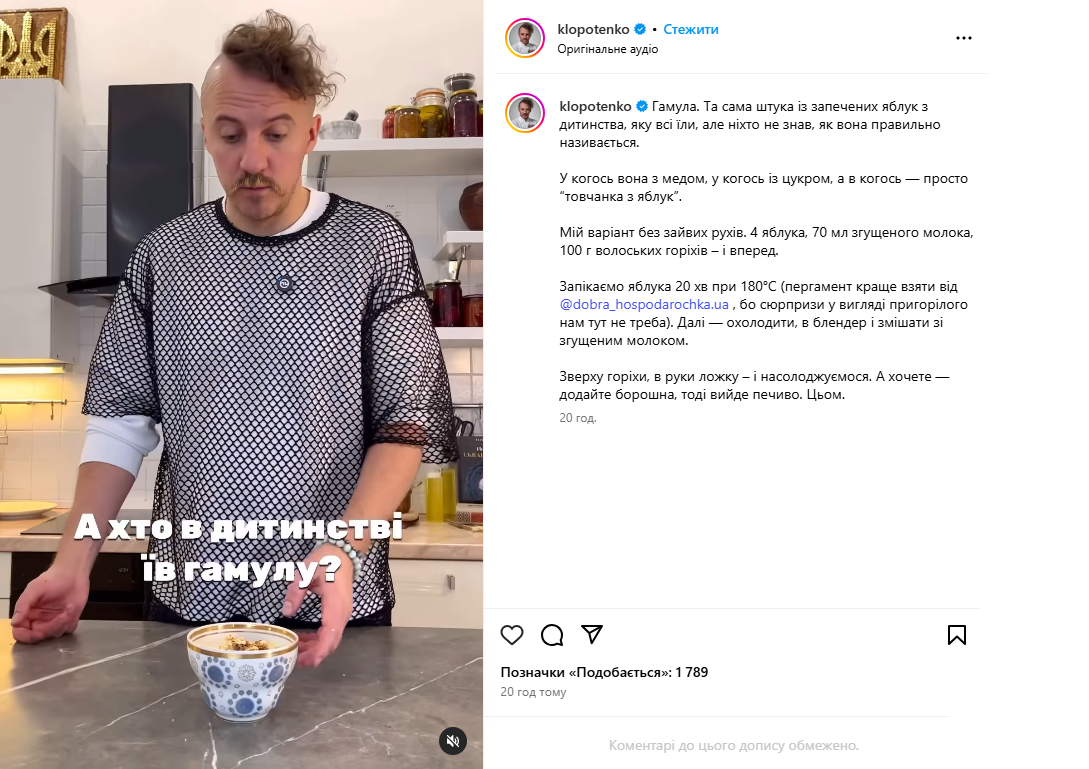Click the klopotenko avatar beside the caption
1089x769 pixels.
525,113
